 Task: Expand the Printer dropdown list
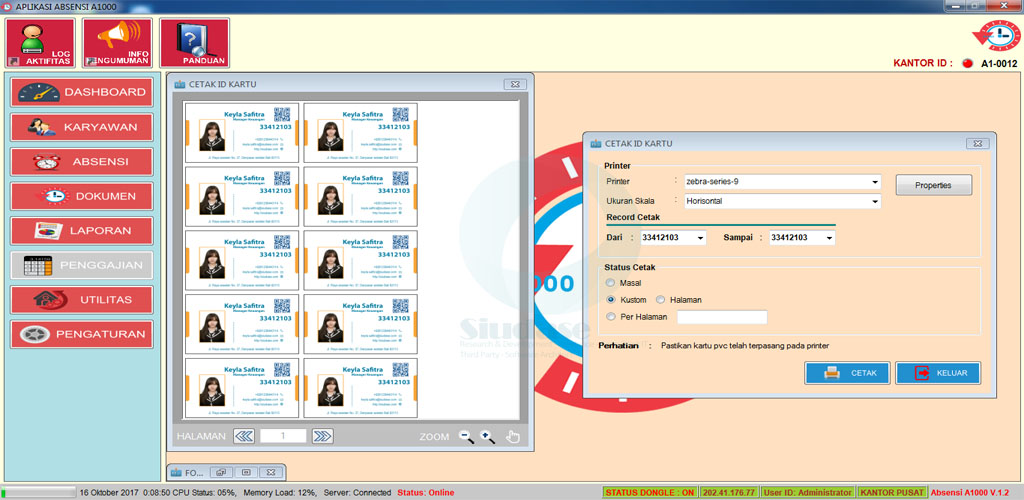[x=875, y=182]
